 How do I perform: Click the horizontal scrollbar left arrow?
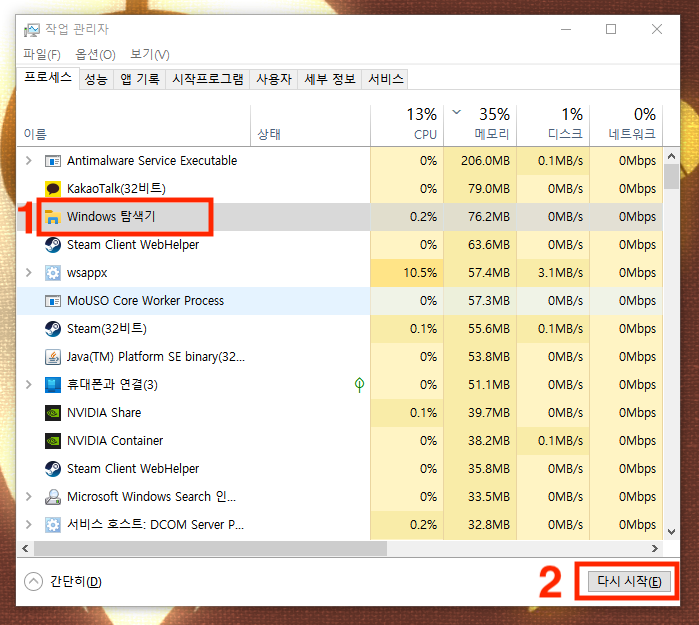point(25,548)
